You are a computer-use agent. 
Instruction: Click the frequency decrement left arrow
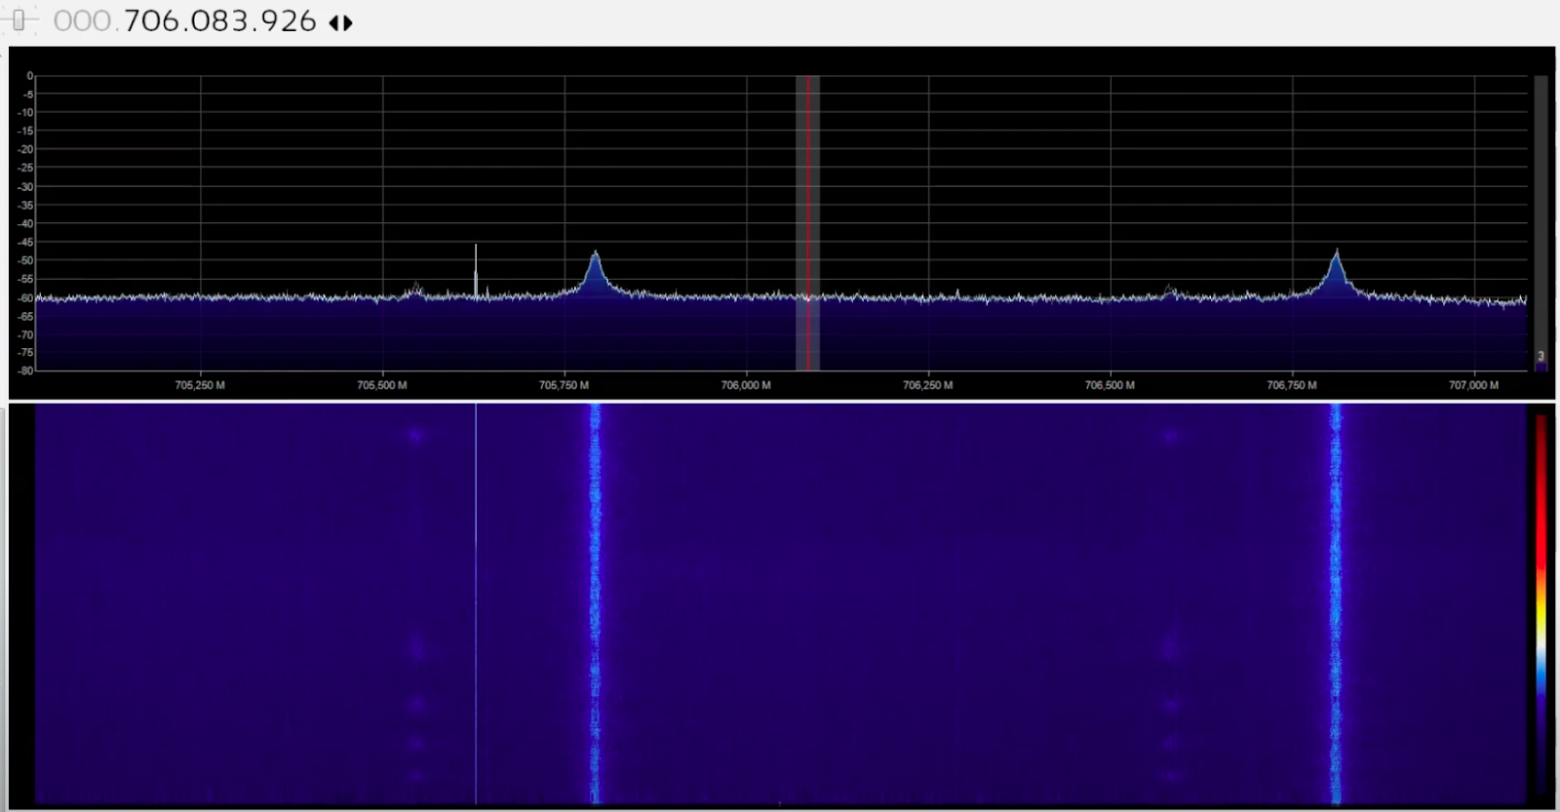(332, 22)
